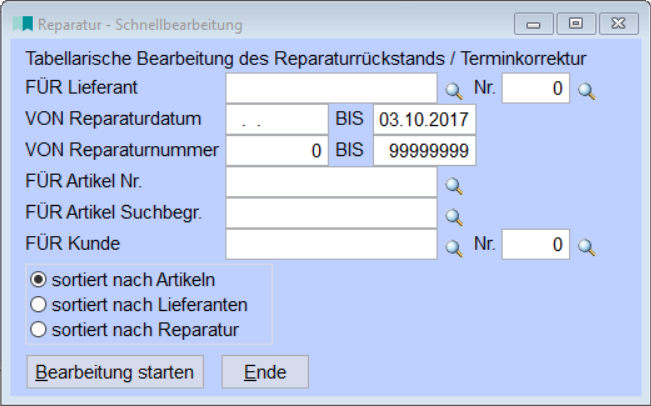Click the BIS label in Reparaturdatum row

pyautogui.click(x=350, y=119)
